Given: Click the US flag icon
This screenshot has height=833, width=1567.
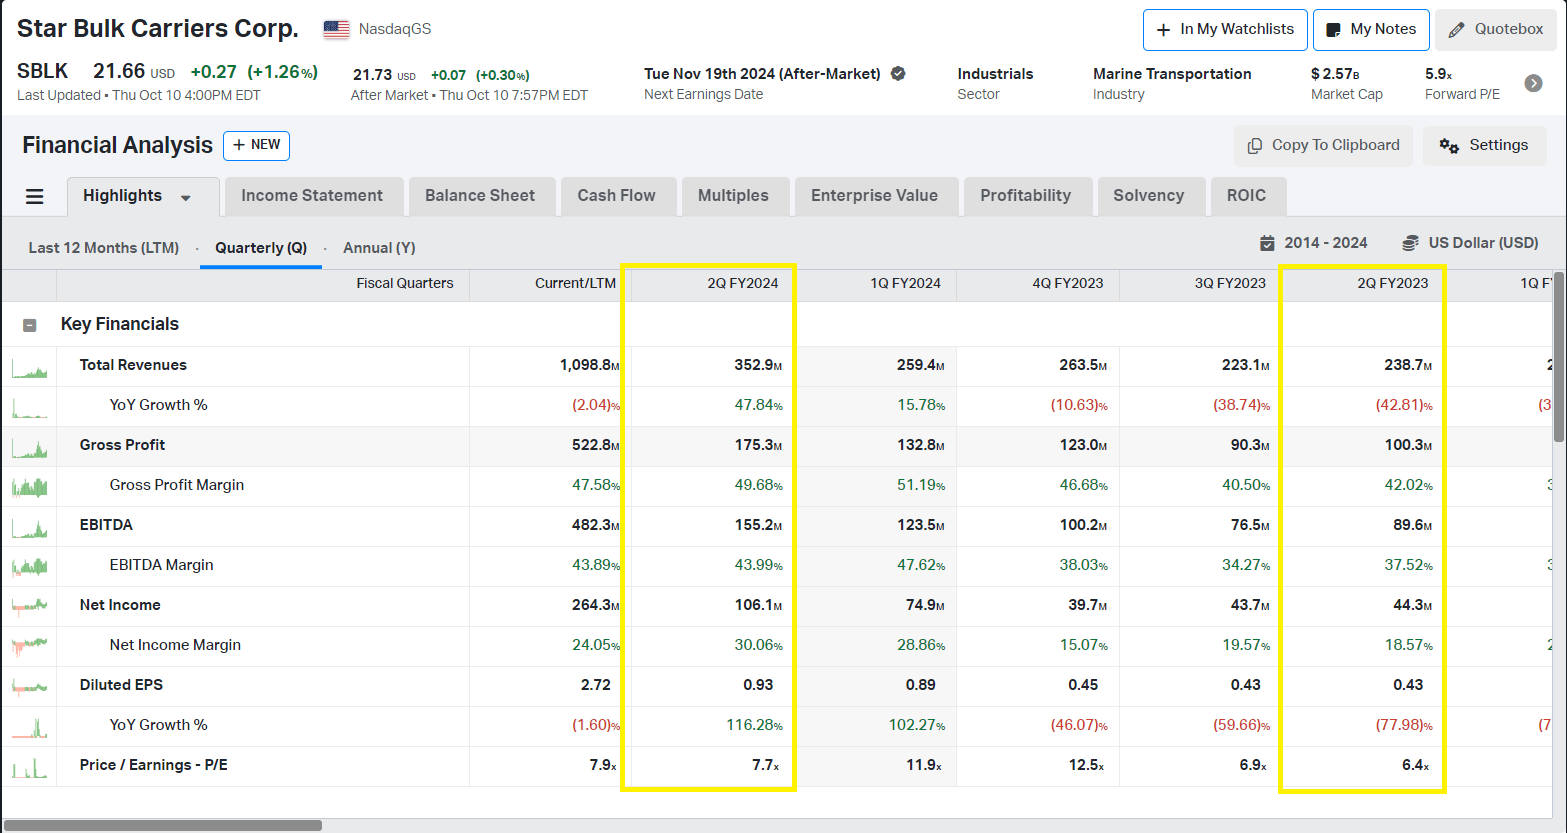Looking at the screenshot, I should 336,29.
